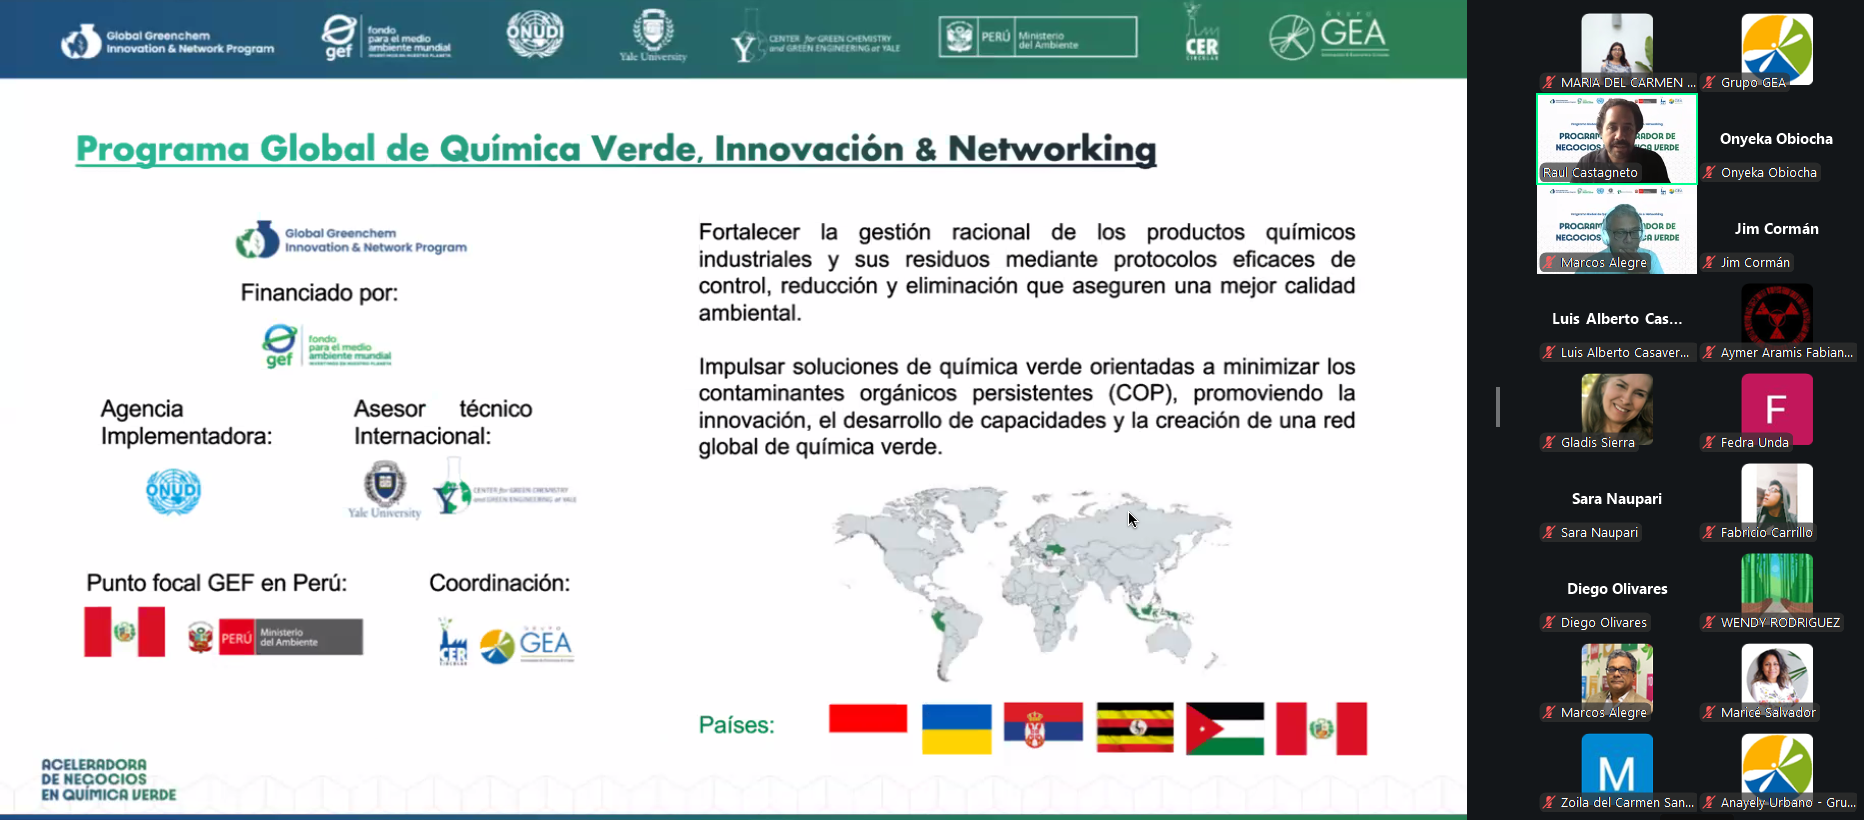Click the muted microphone icon beside Grupo GEA
The image size is (1864, 820).
pos(1710,83)
